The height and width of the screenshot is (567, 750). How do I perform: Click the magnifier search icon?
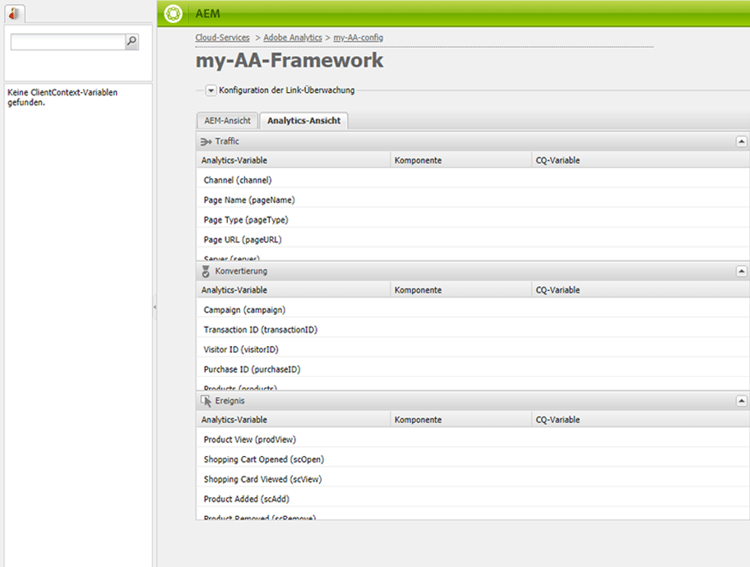[x=132, y=42]
